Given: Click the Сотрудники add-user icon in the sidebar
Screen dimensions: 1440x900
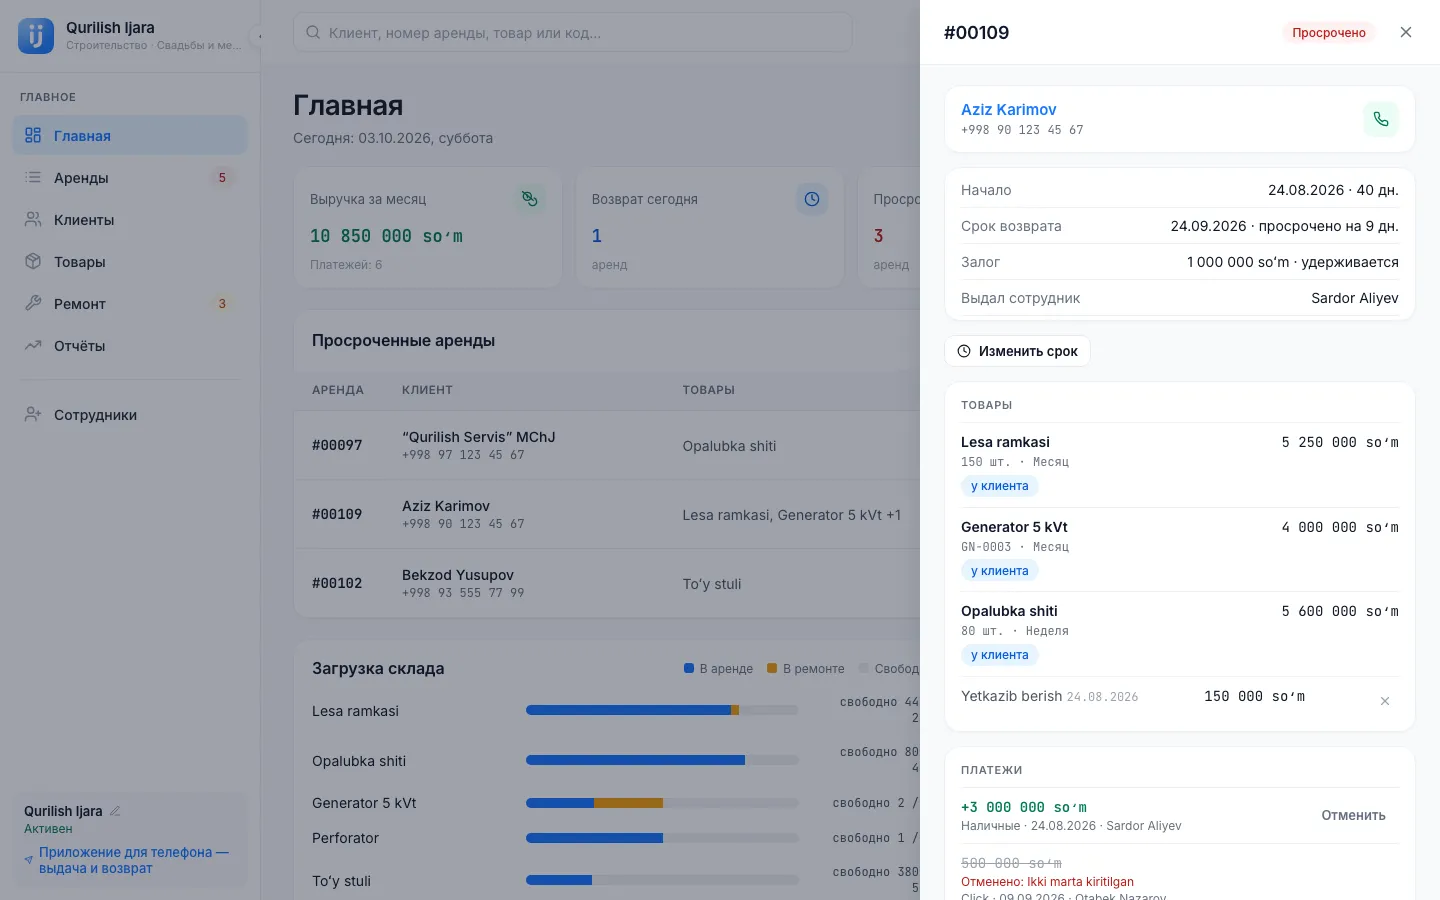Looking at the screenshot, I should tap(33, 414).
